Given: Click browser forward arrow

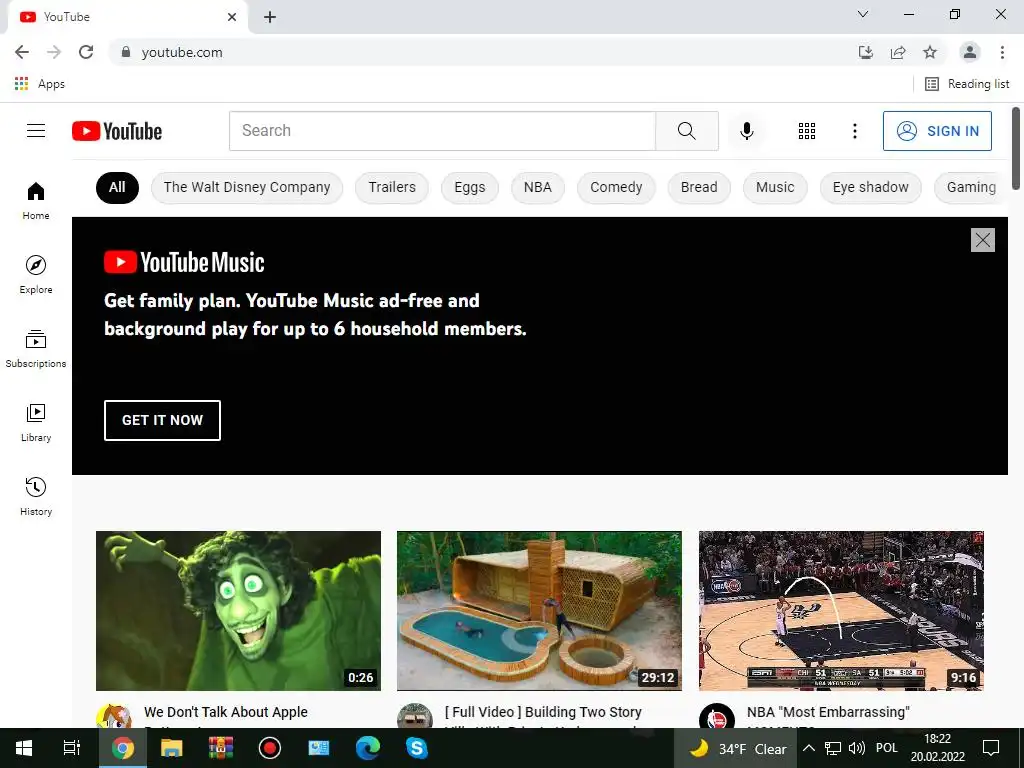Looking at the screenshot, I should click(54, 52).
